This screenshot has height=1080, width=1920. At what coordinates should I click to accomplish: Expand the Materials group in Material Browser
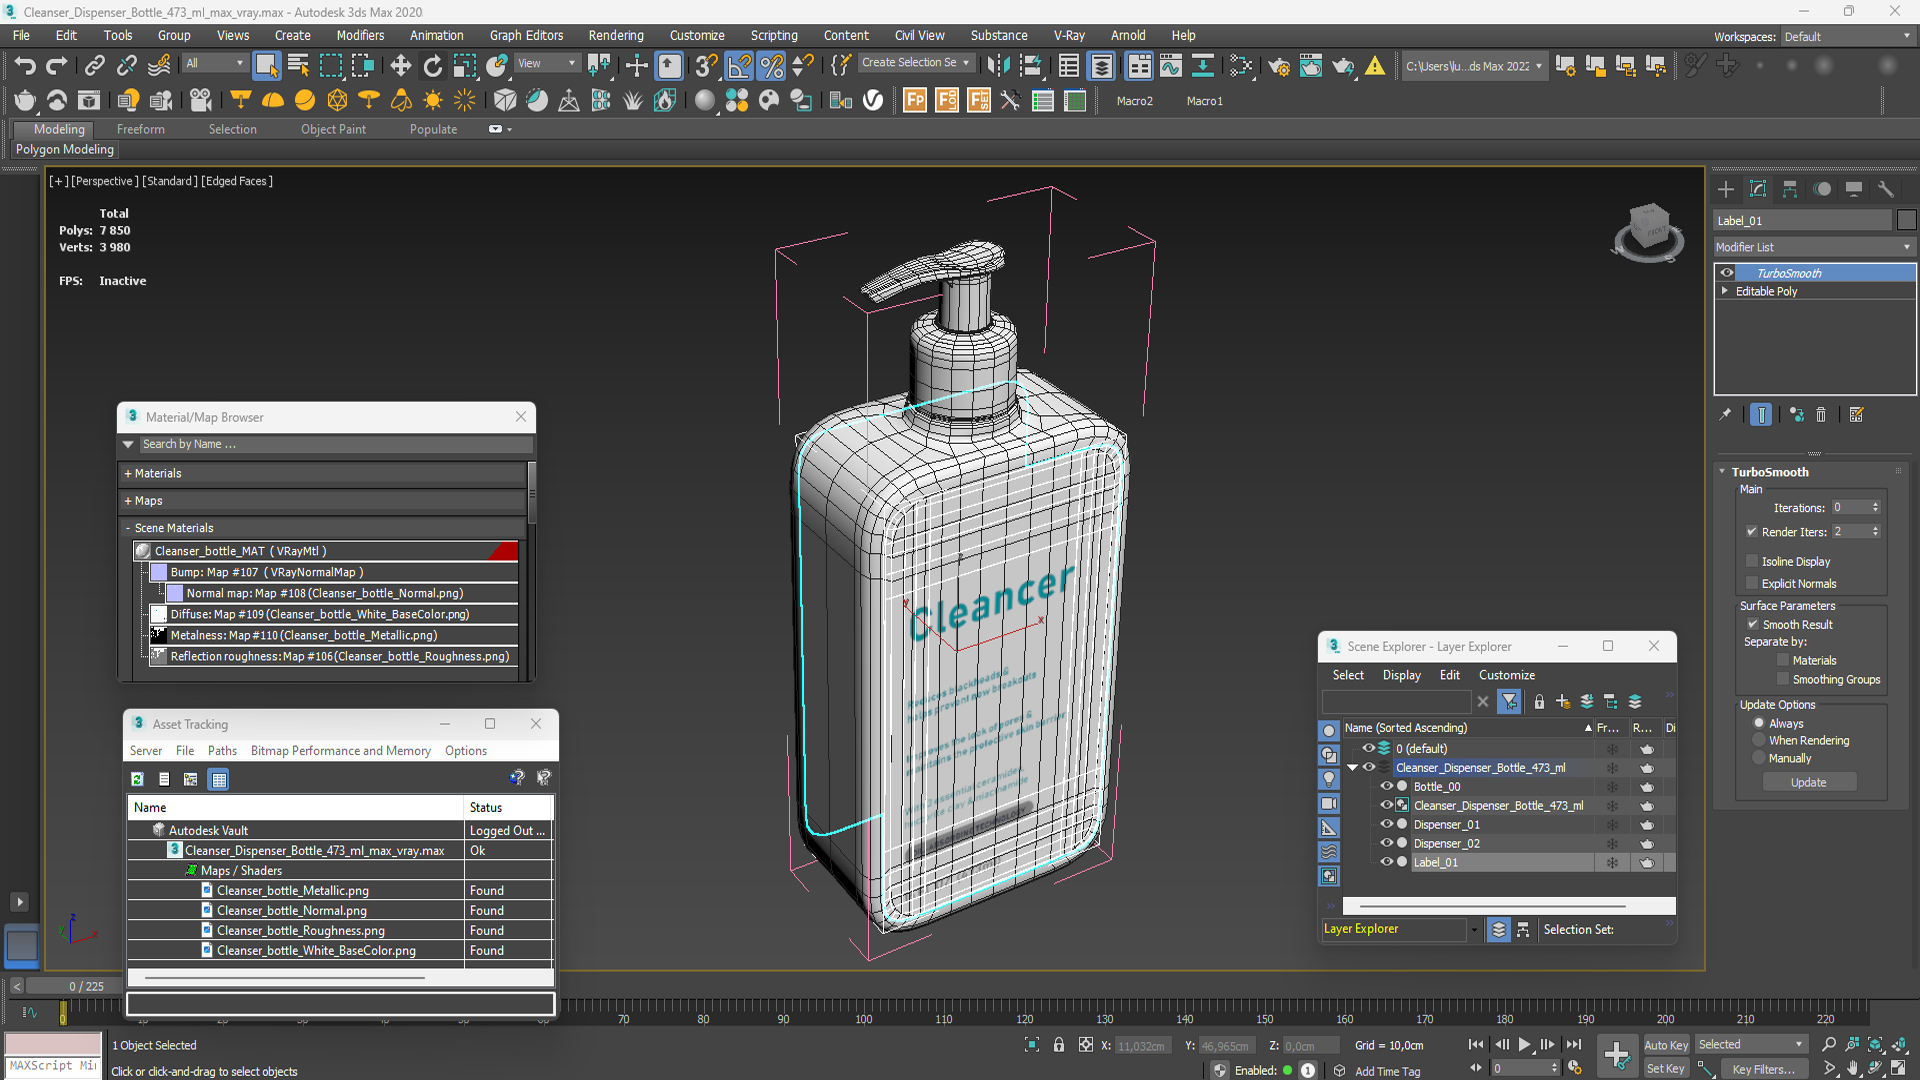[128, 474]
